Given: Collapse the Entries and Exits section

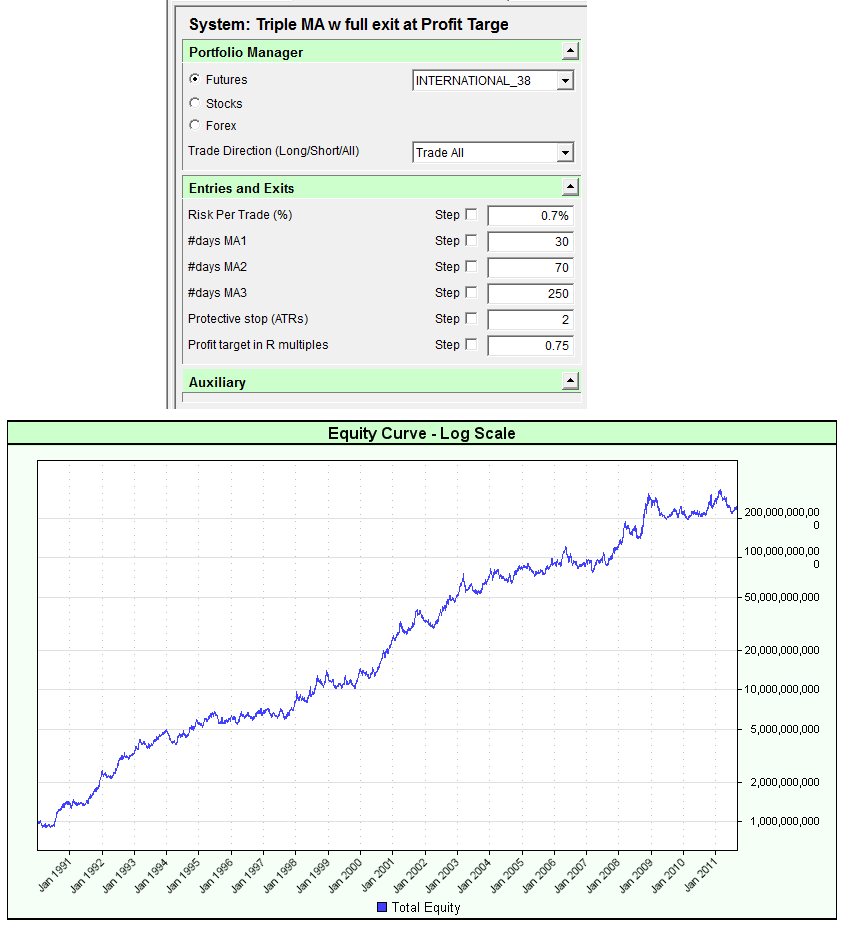Looking at the screenshot, I should pyautogui.click(x=570, y=188).
